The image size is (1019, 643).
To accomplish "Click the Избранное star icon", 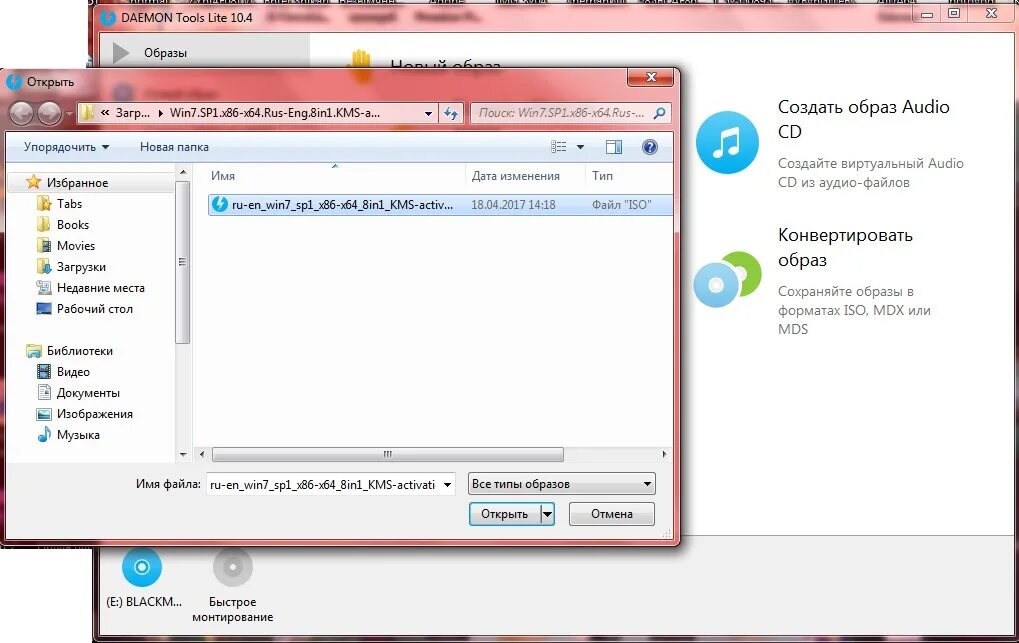I will [33, 182].
